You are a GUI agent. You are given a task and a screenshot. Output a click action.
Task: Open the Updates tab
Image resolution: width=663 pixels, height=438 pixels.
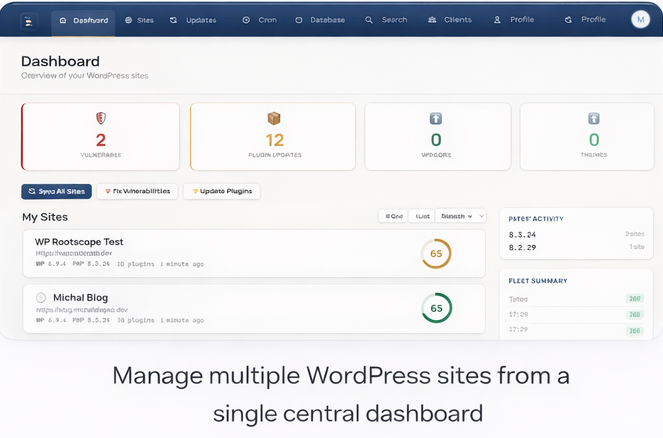click(x=193, y=20)
